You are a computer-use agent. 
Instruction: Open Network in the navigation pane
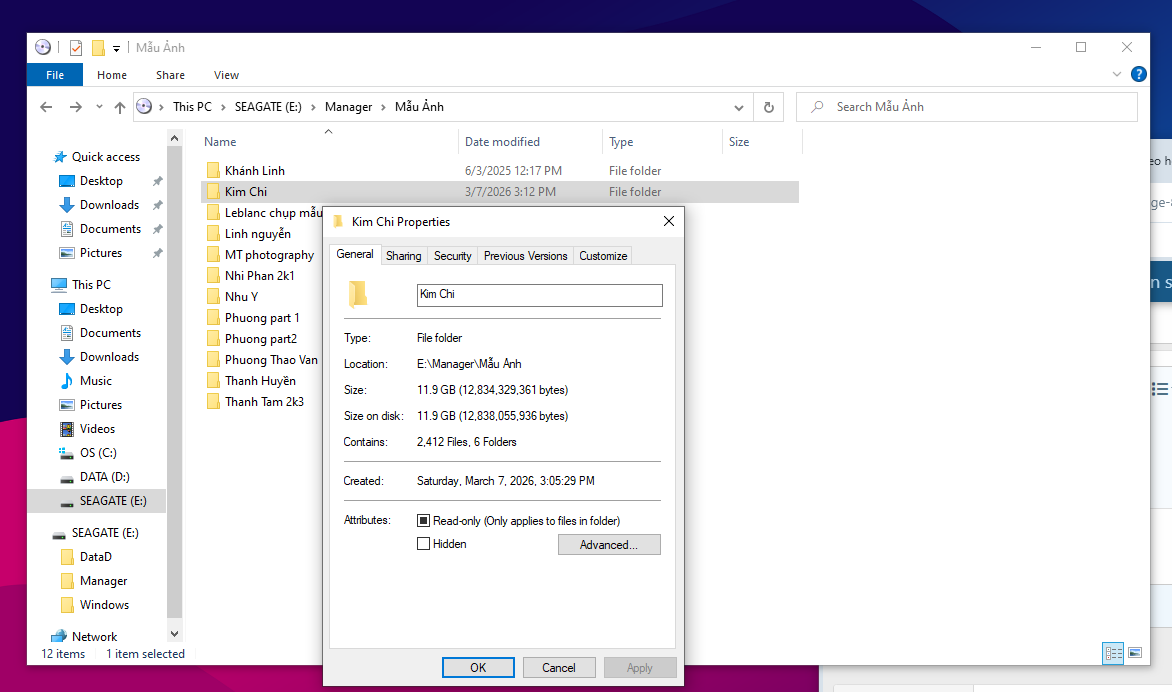94,637
